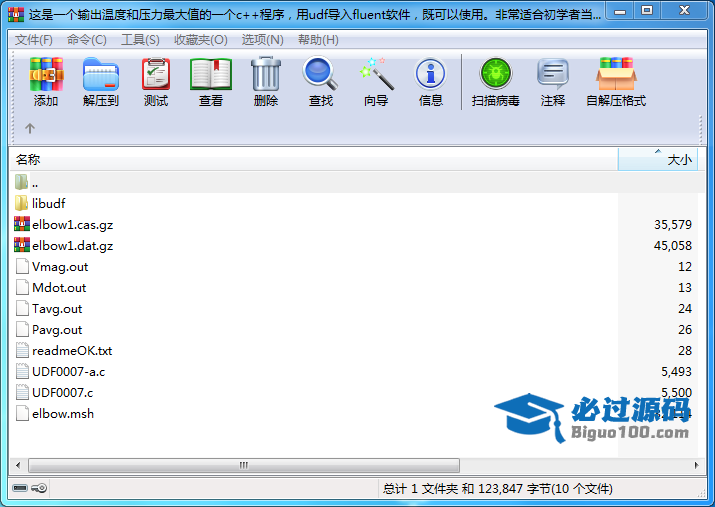
Task: Click size value 45,058
Action: tap(673, 245)
